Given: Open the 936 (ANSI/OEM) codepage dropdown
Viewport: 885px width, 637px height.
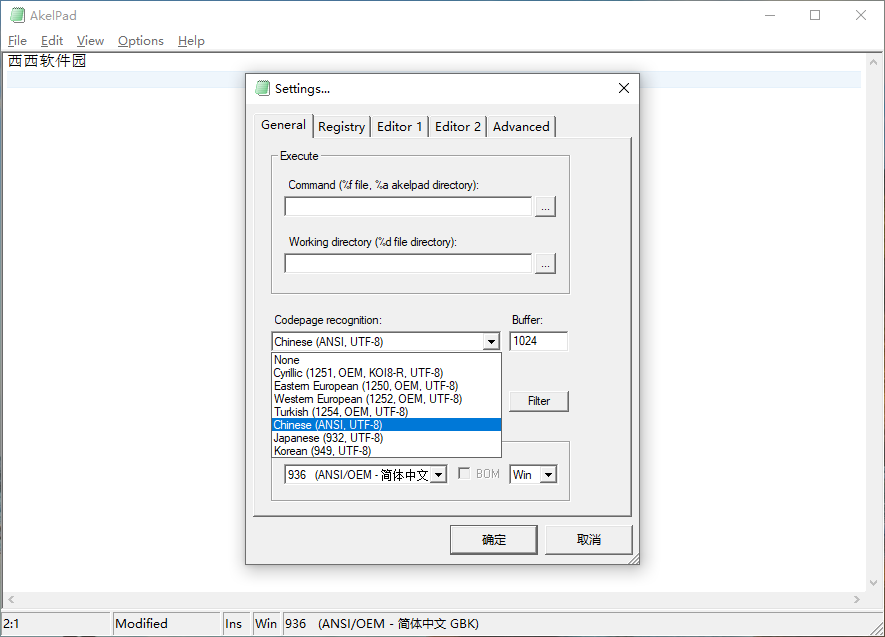Looking at the screenshot, I should click(439, 475).
